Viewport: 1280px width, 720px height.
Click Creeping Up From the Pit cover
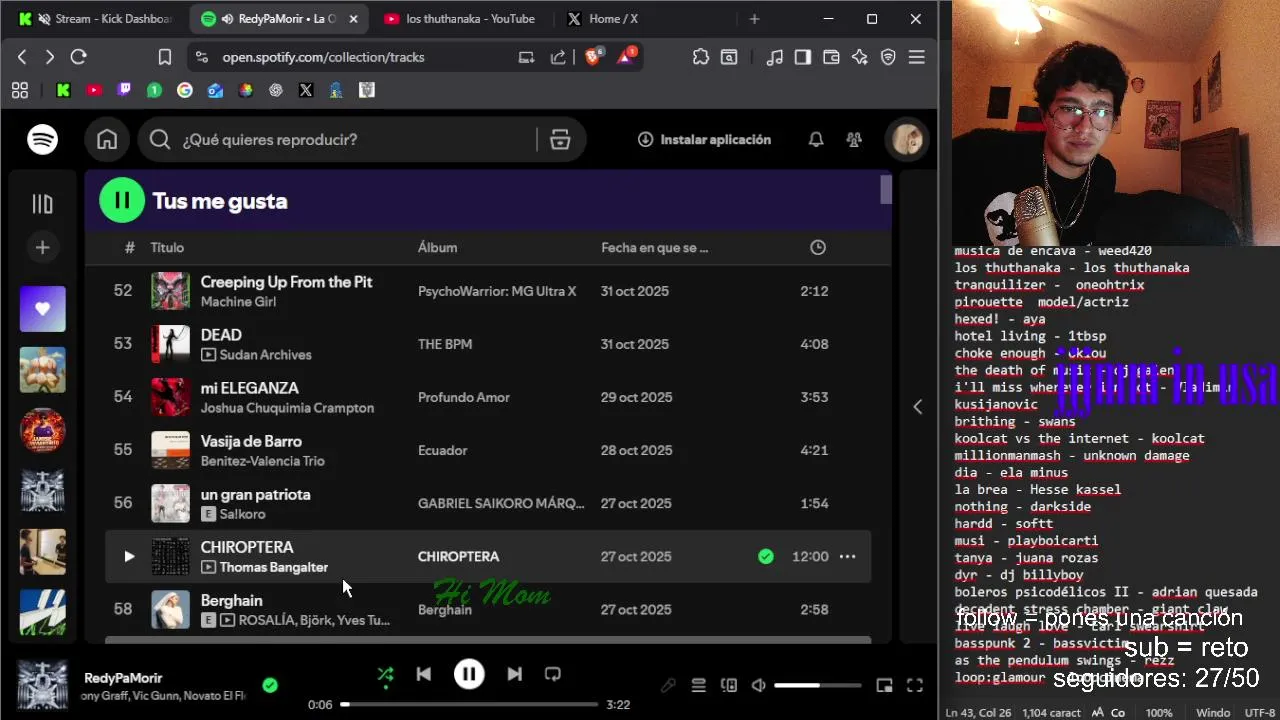point(170,291)
